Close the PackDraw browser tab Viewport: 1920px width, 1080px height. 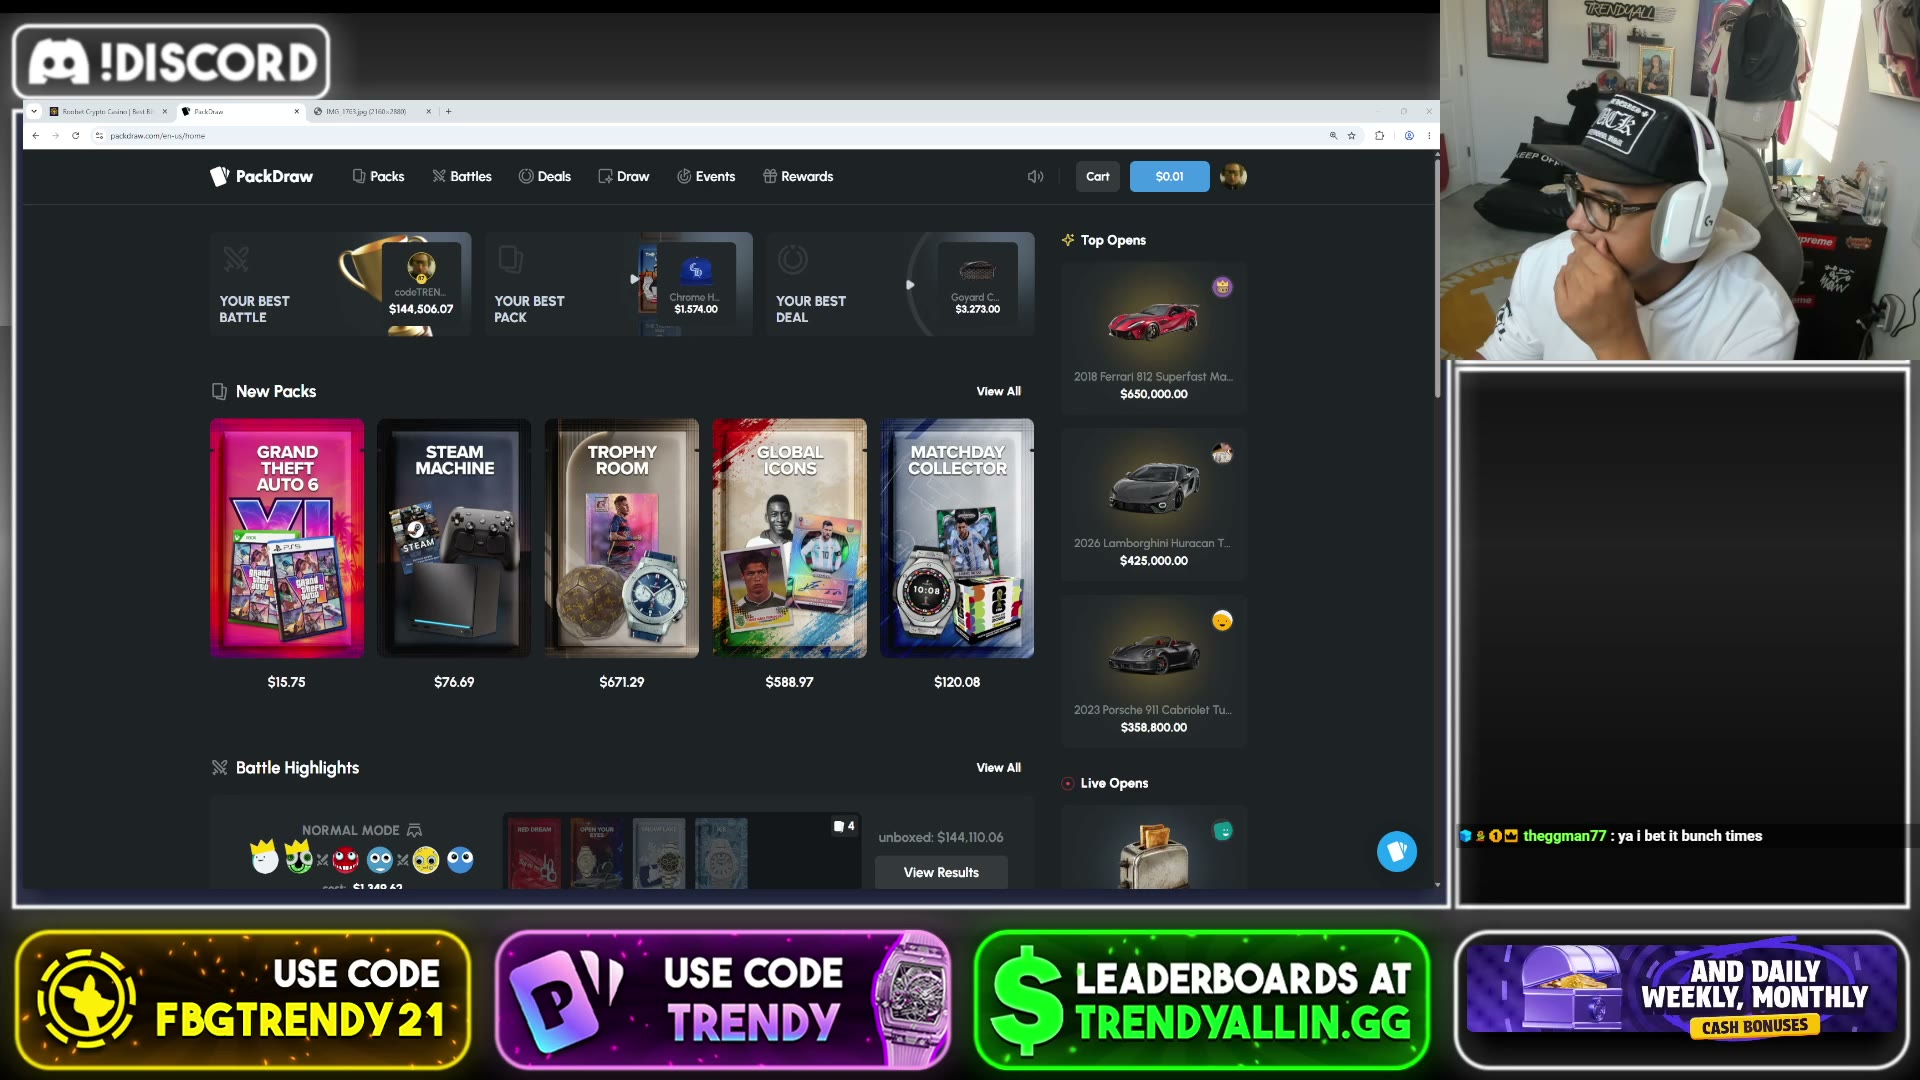296,111
